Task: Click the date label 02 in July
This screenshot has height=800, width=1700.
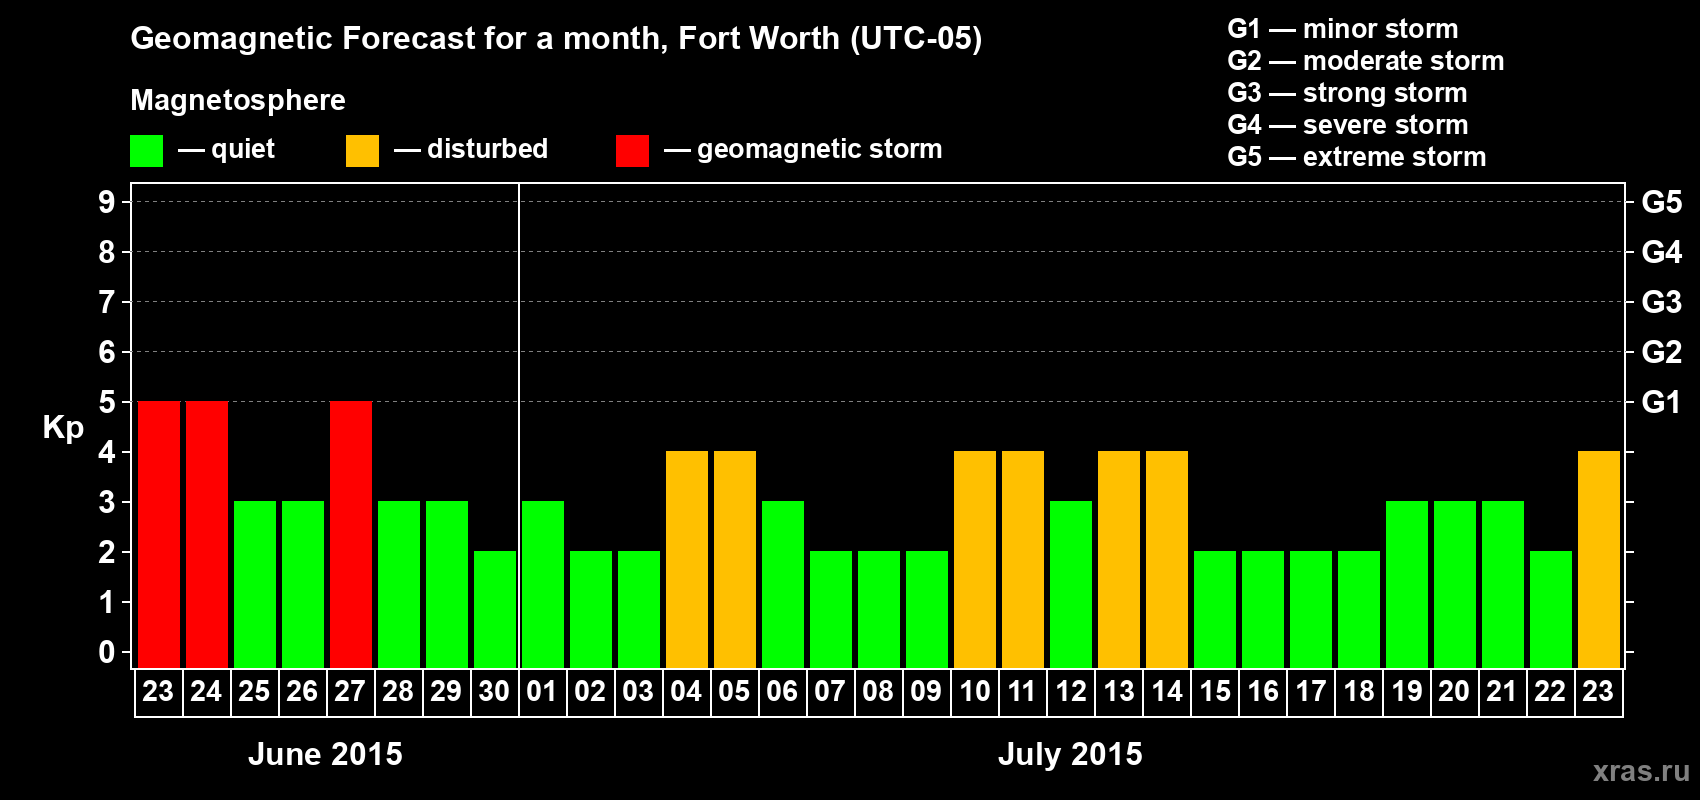Action: (x=590, y=691)
